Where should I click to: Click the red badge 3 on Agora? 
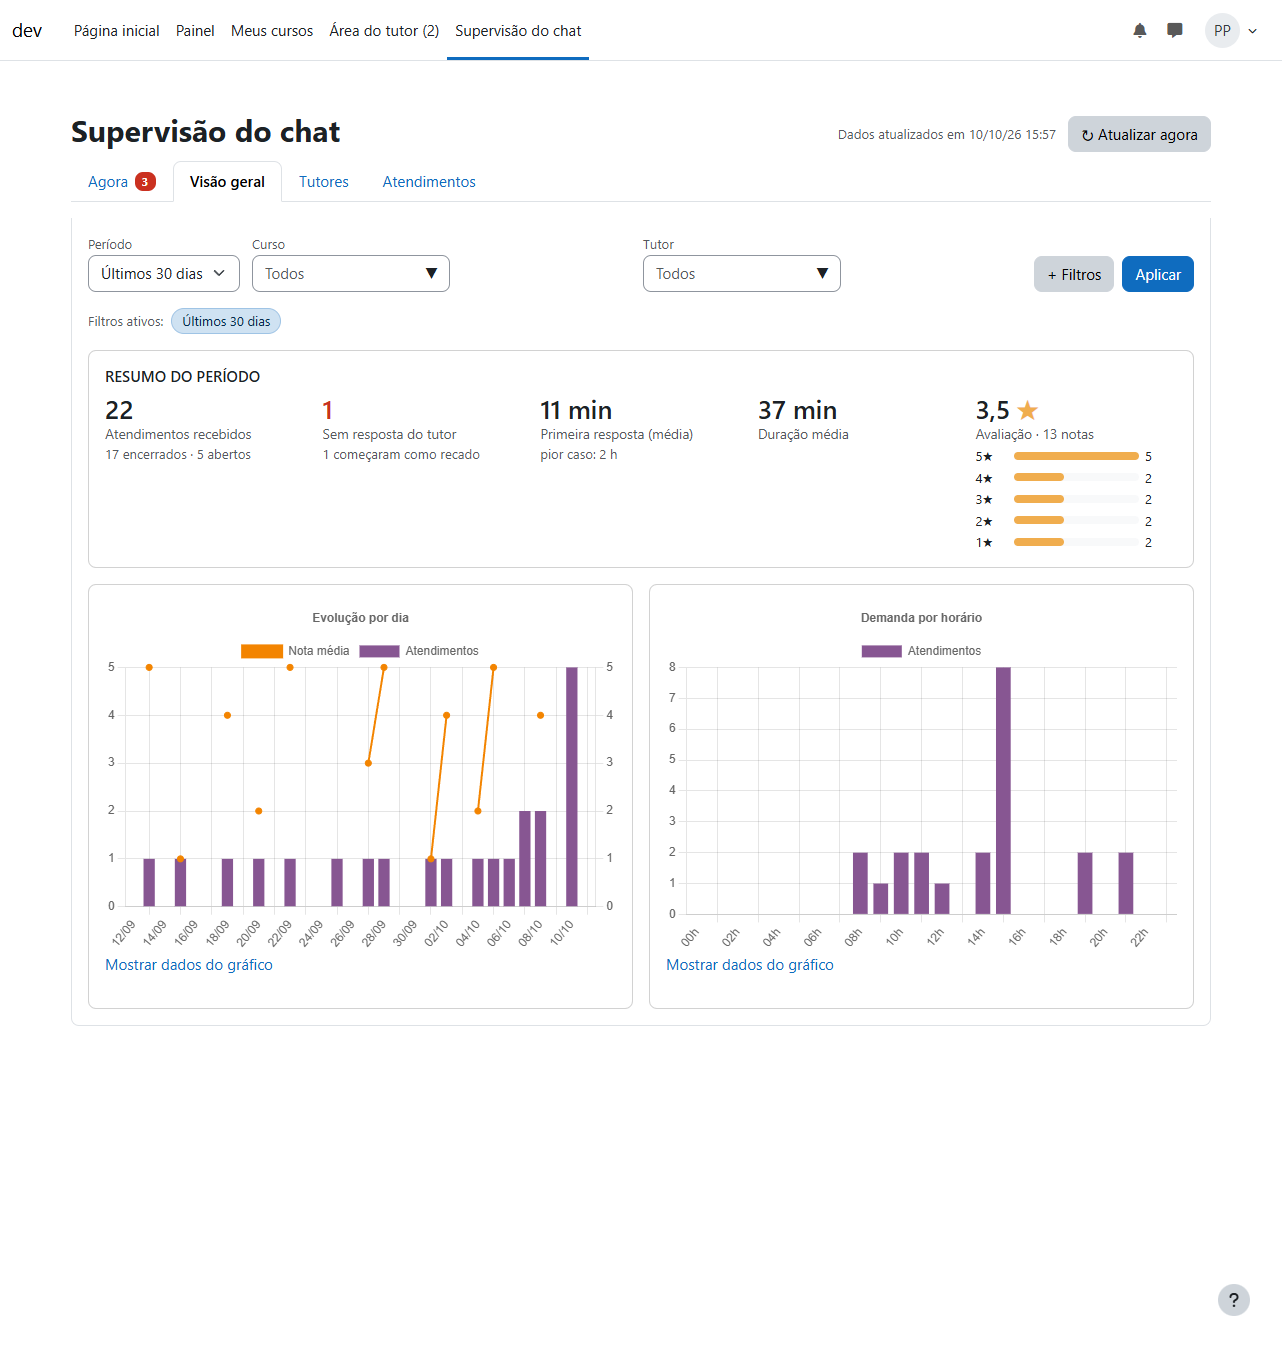point(145,181)
